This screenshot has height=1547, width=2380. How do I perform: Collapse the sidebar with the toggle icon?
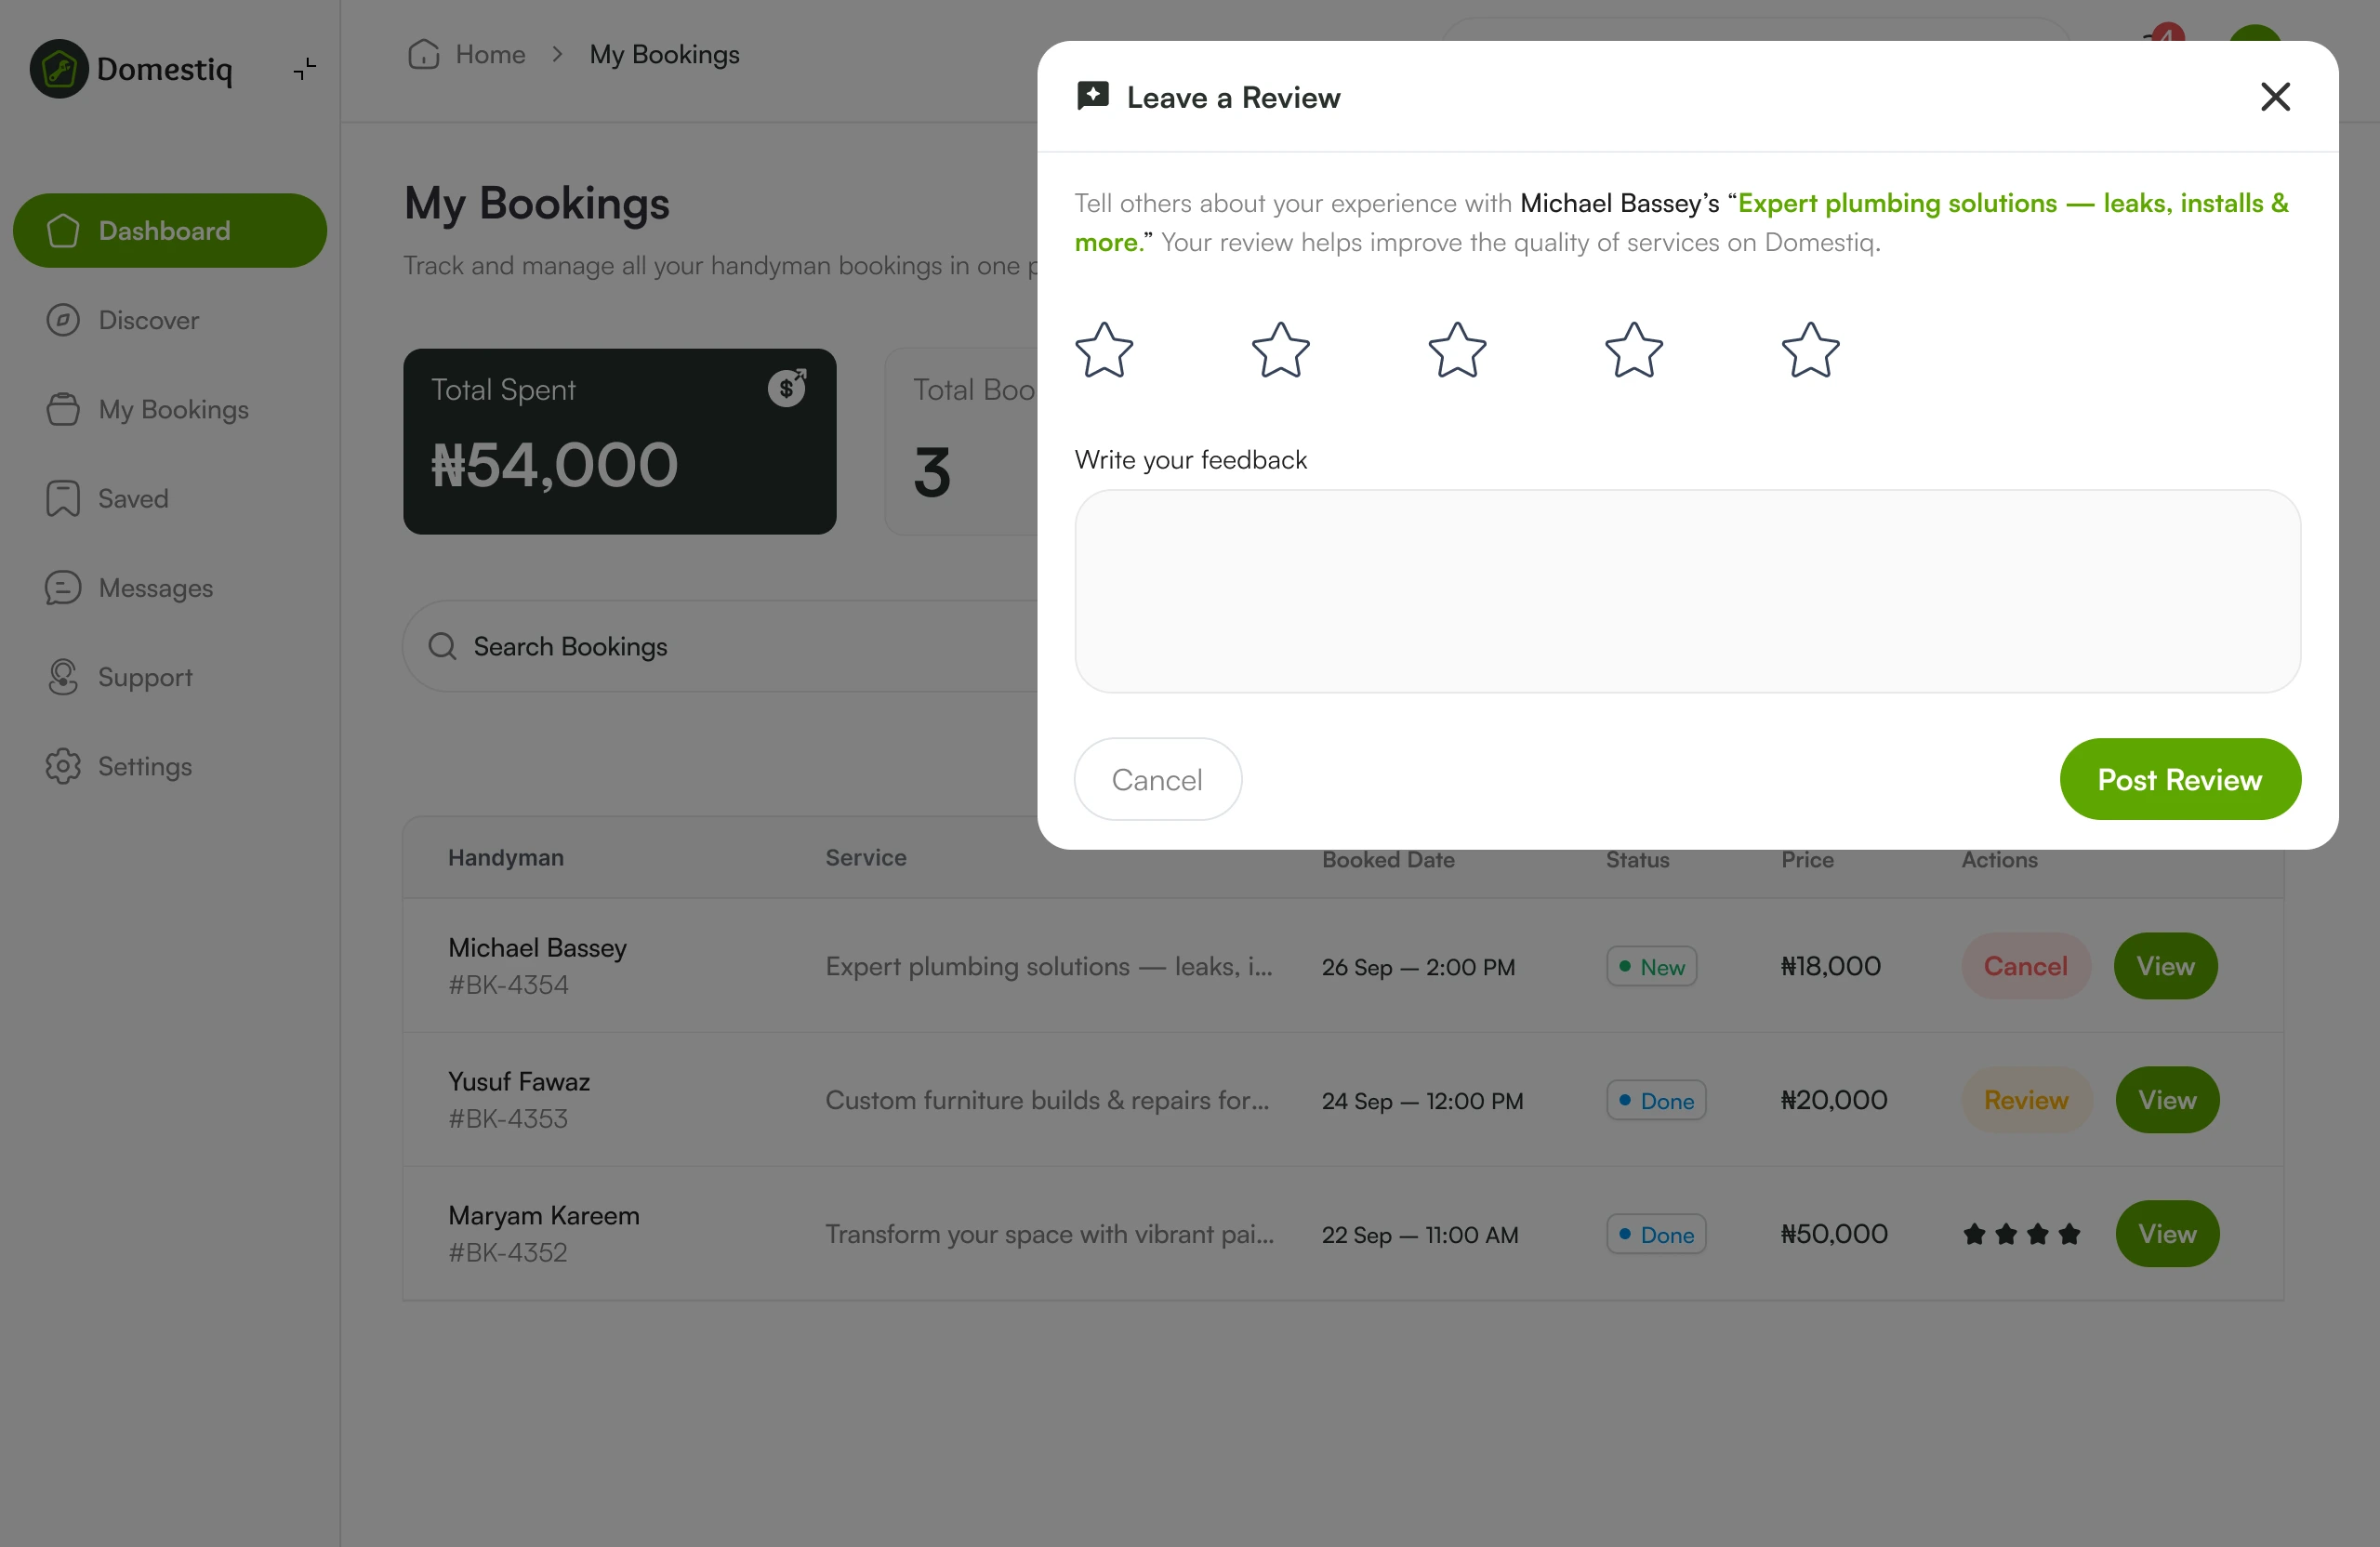[304, 68]
